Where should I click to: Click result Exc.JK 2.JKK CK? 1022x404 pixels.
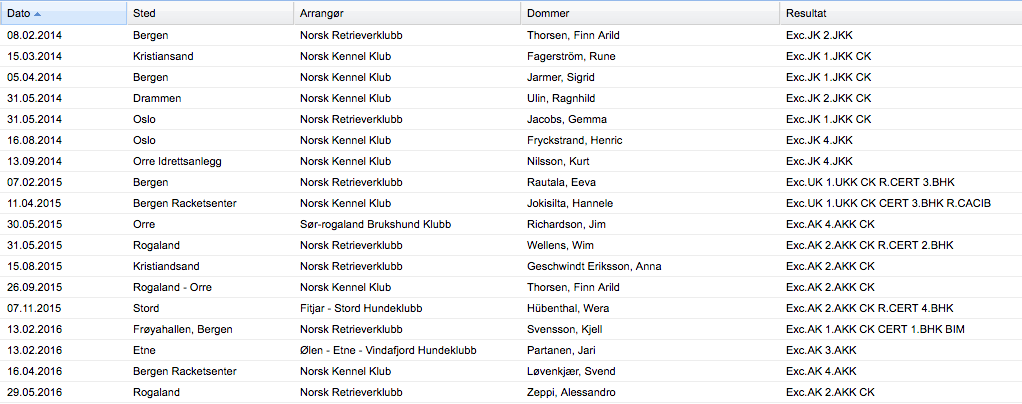(x=828, y=98)
